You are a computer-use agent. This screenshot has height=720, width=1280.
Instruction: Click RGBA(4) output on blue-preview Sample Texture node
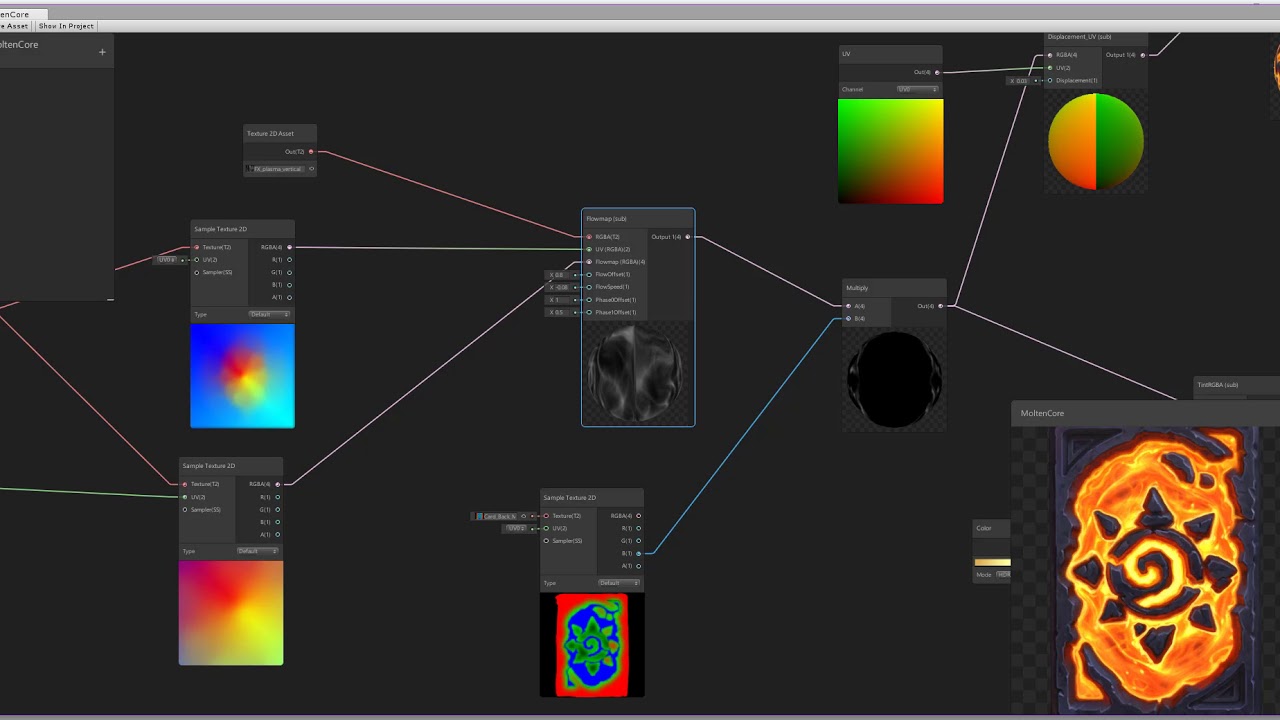tap(289, 247)
